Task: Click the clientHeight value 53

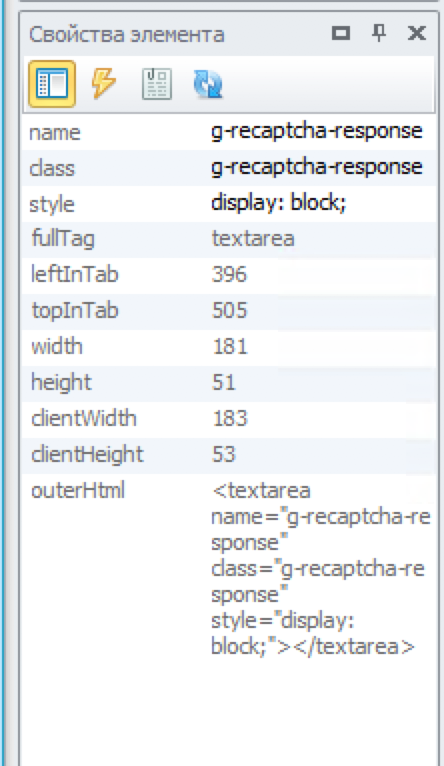Action: [x=224, y=455]
